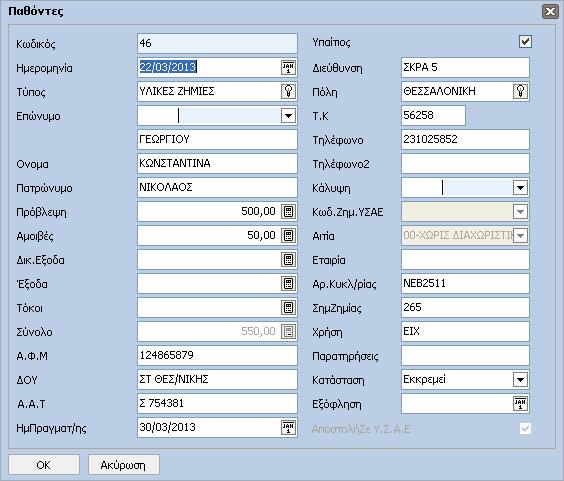Click the Α.Φ.Μ field with 124865879
564x481 pixels.
tap(217, 356)
